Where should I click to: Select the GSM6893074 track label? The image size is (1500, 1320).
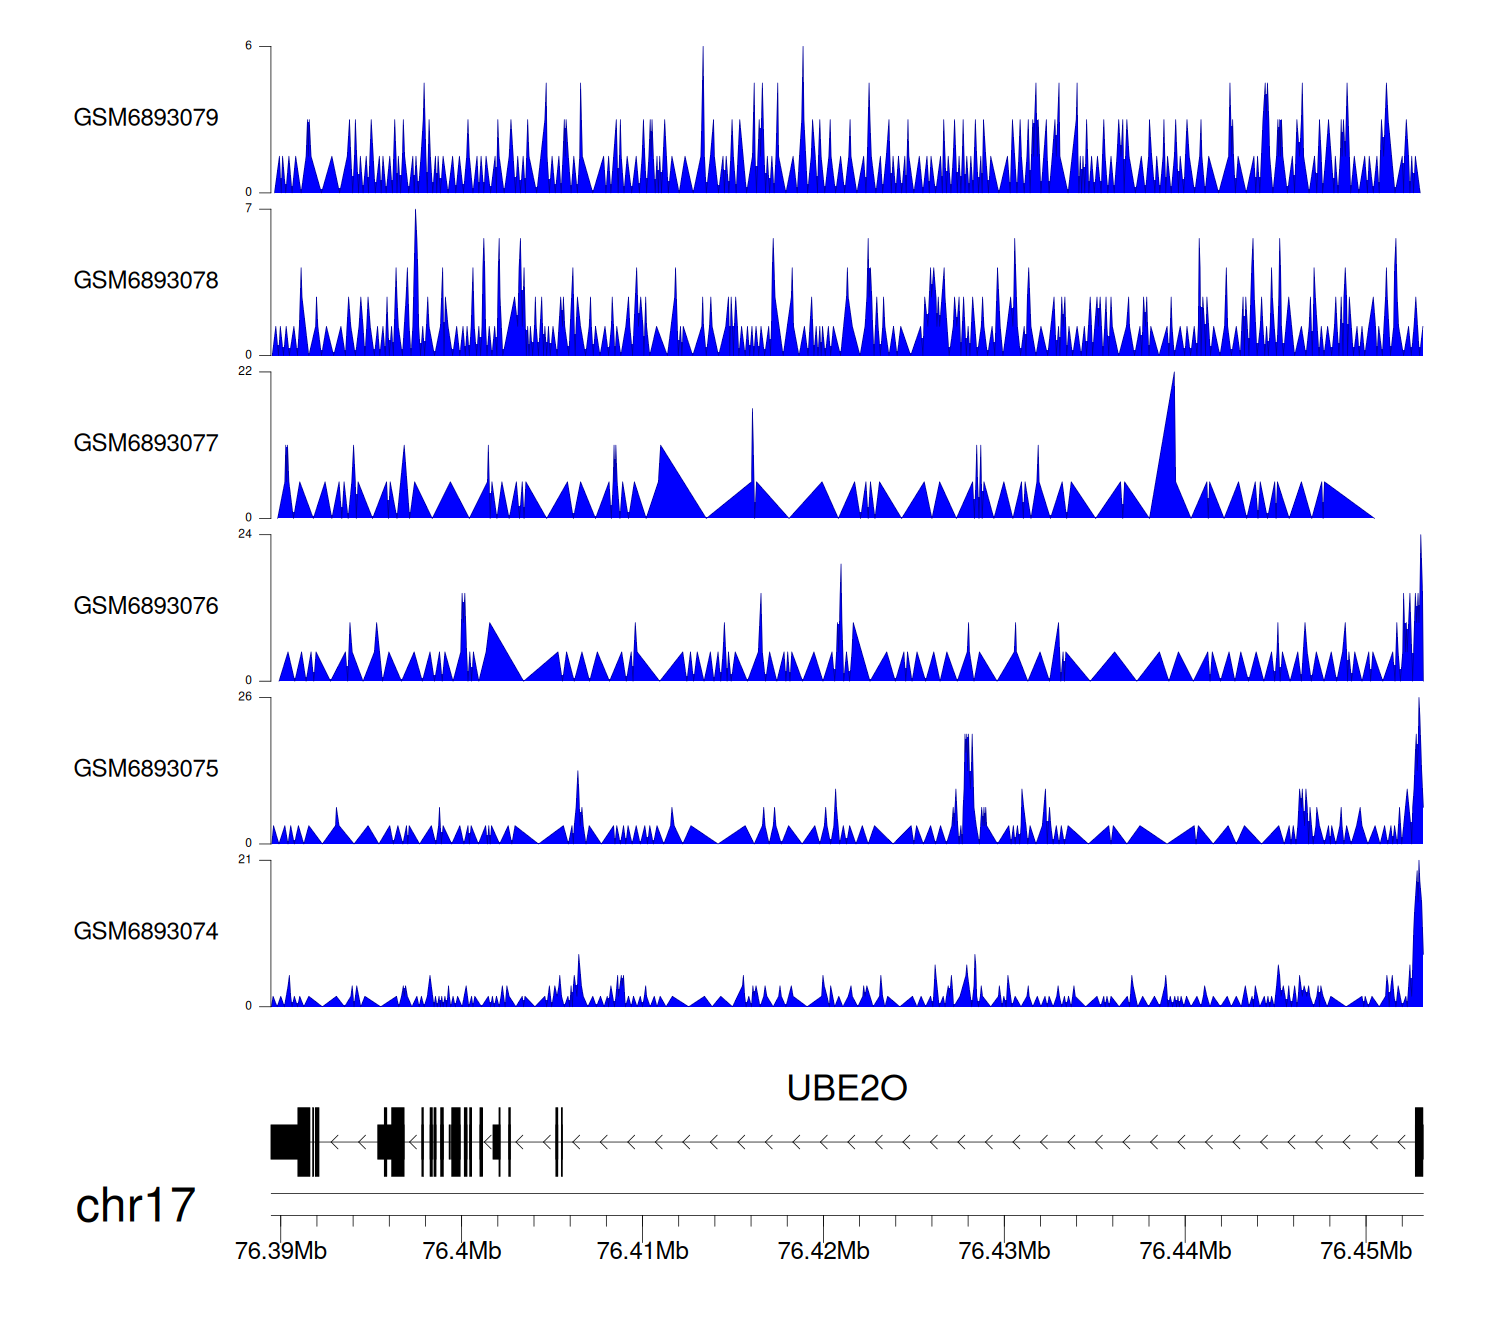click(x=146, y=932)
